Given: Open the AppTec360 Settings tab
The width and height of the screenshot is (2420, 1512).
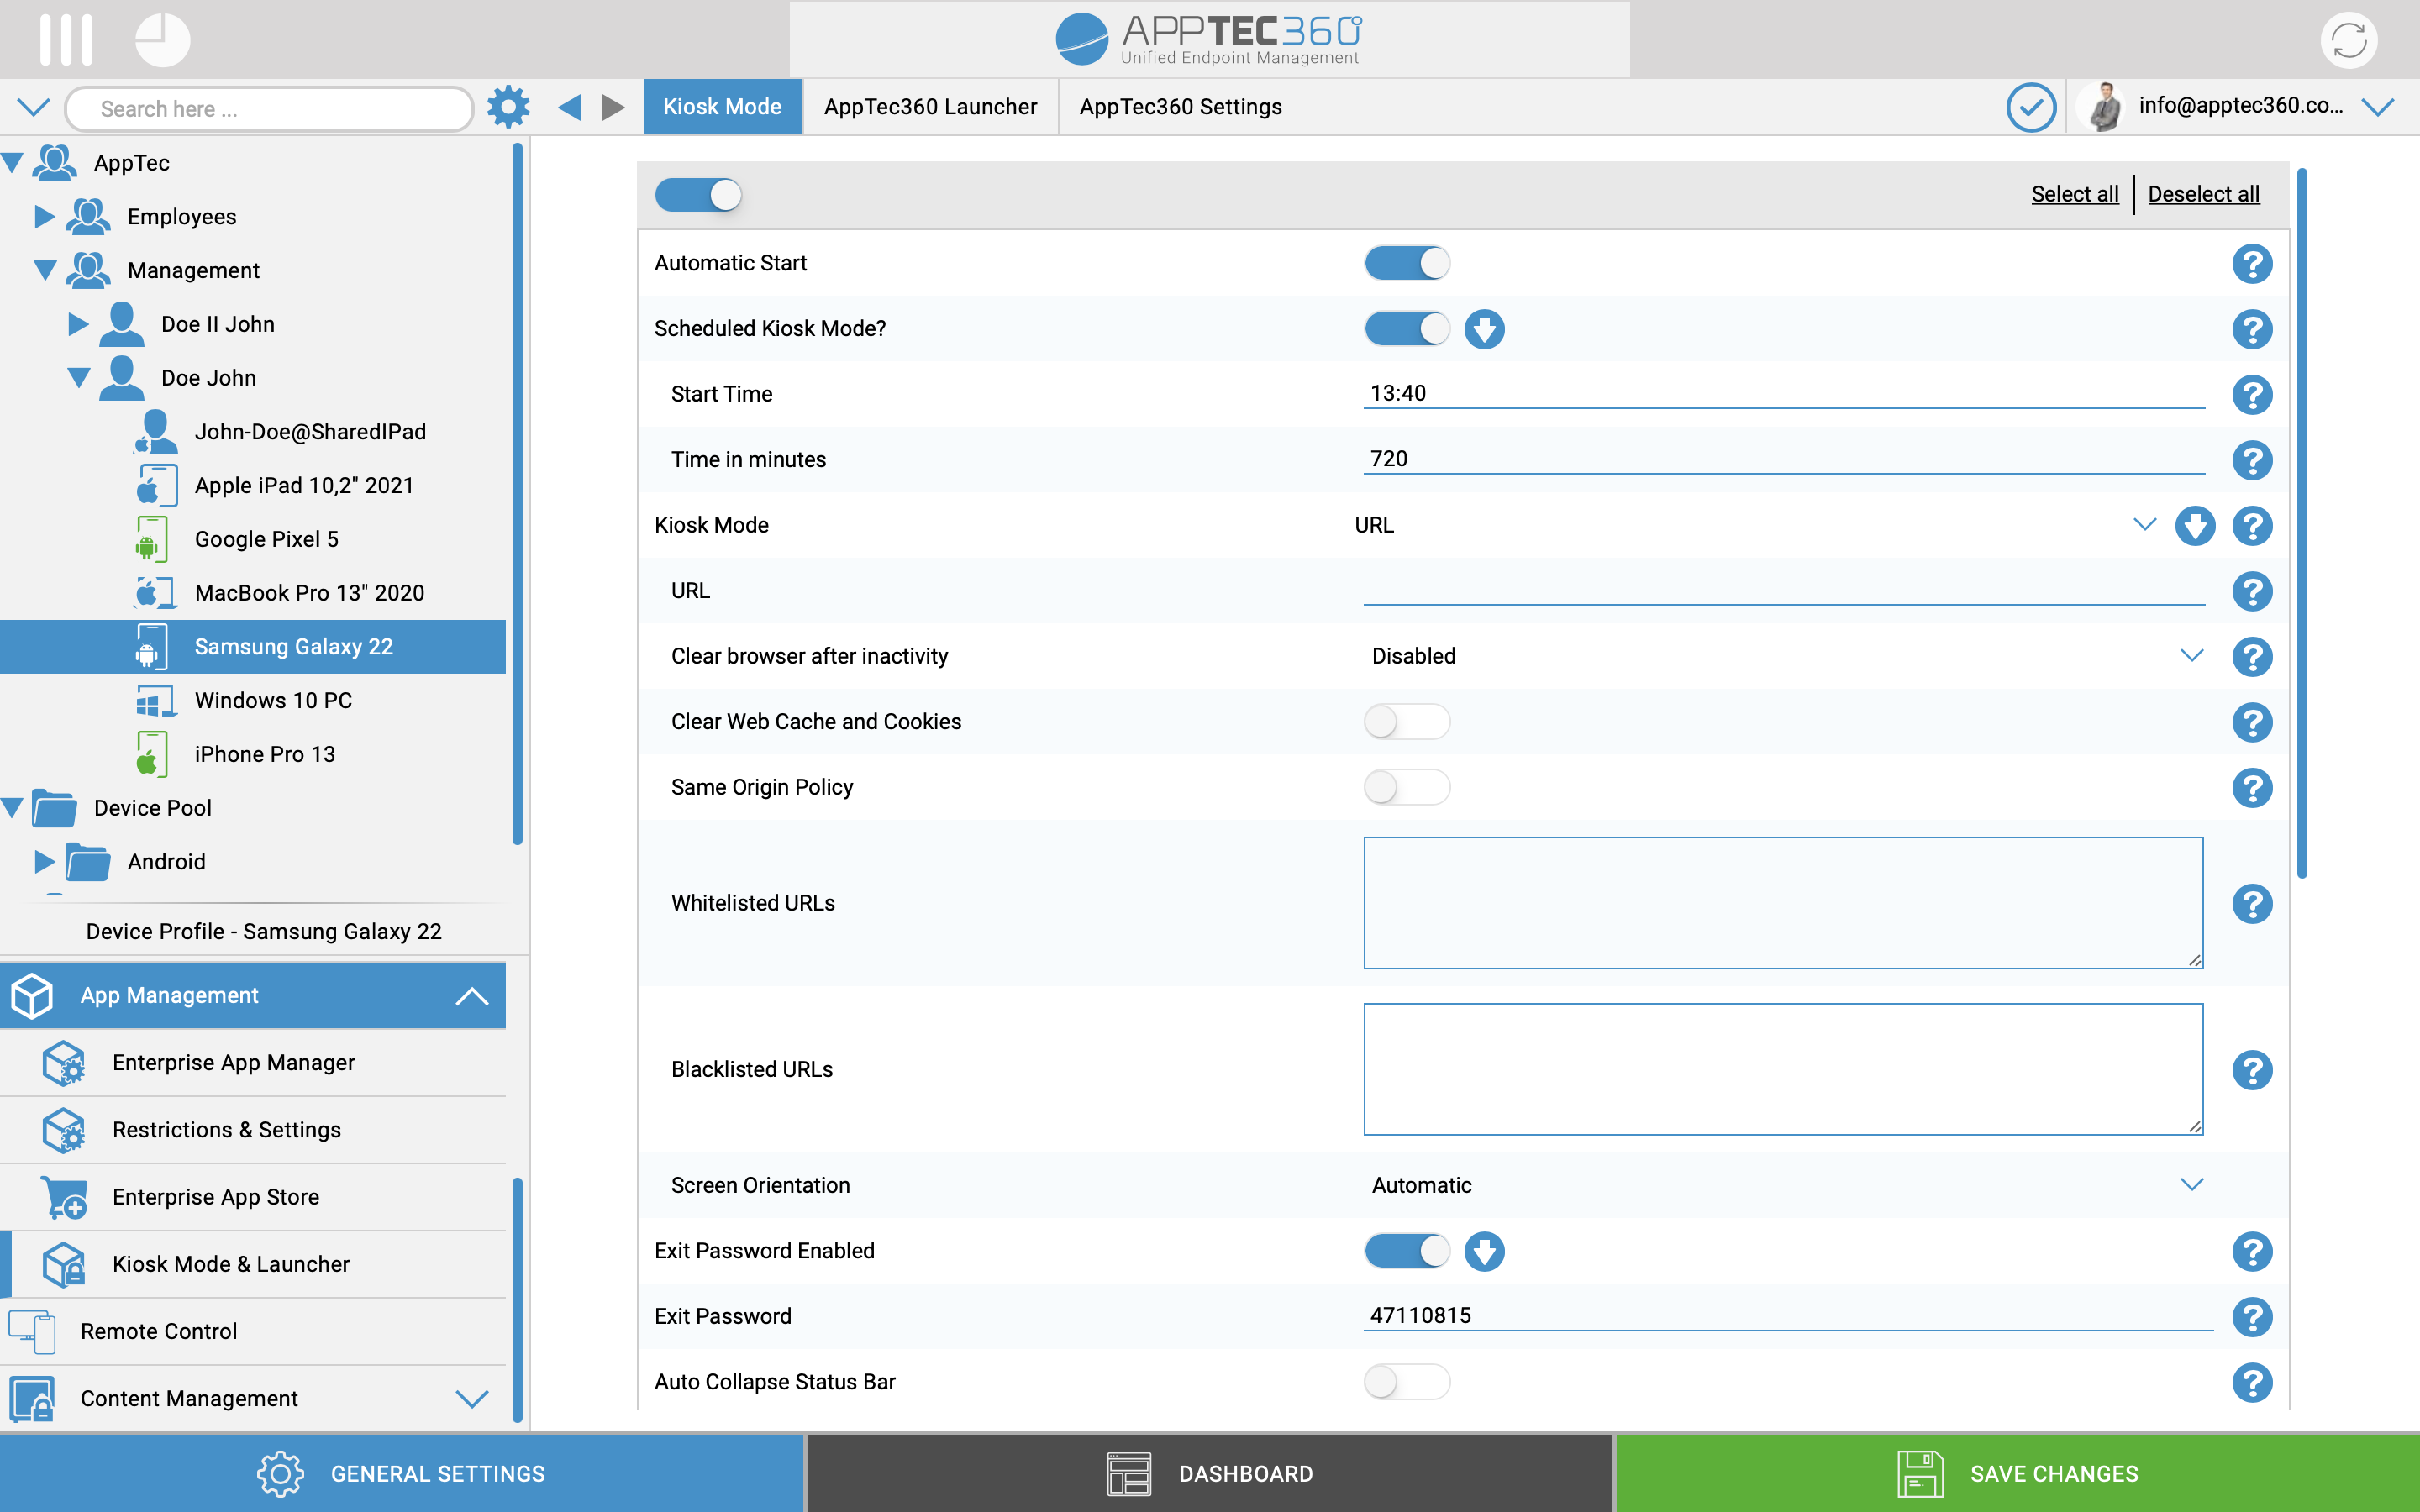Looking at the screenshot, I should click(x=1179, y=107).
